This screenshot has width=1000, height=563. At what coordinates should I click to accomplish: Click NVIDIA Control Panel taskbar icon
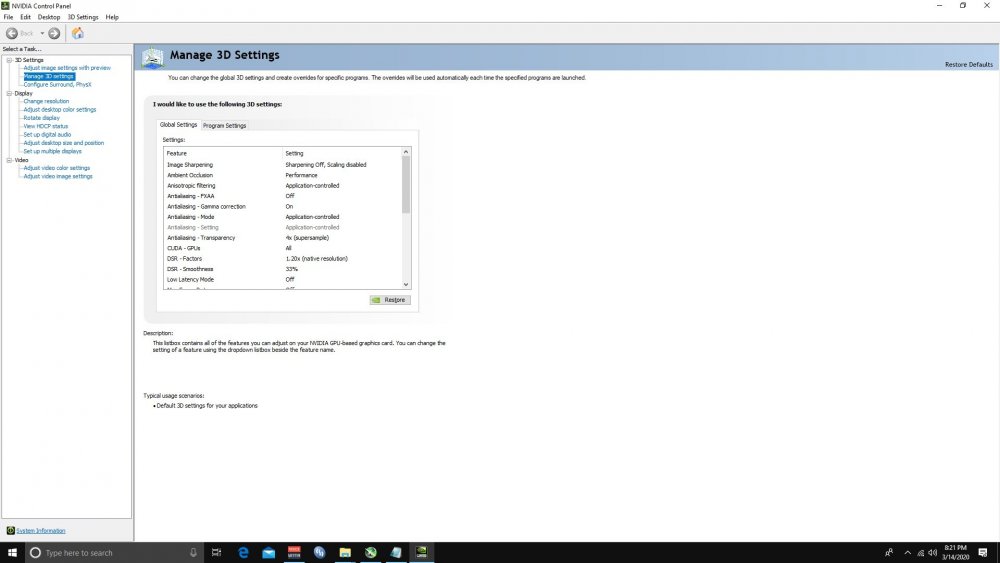coord(422,553)
